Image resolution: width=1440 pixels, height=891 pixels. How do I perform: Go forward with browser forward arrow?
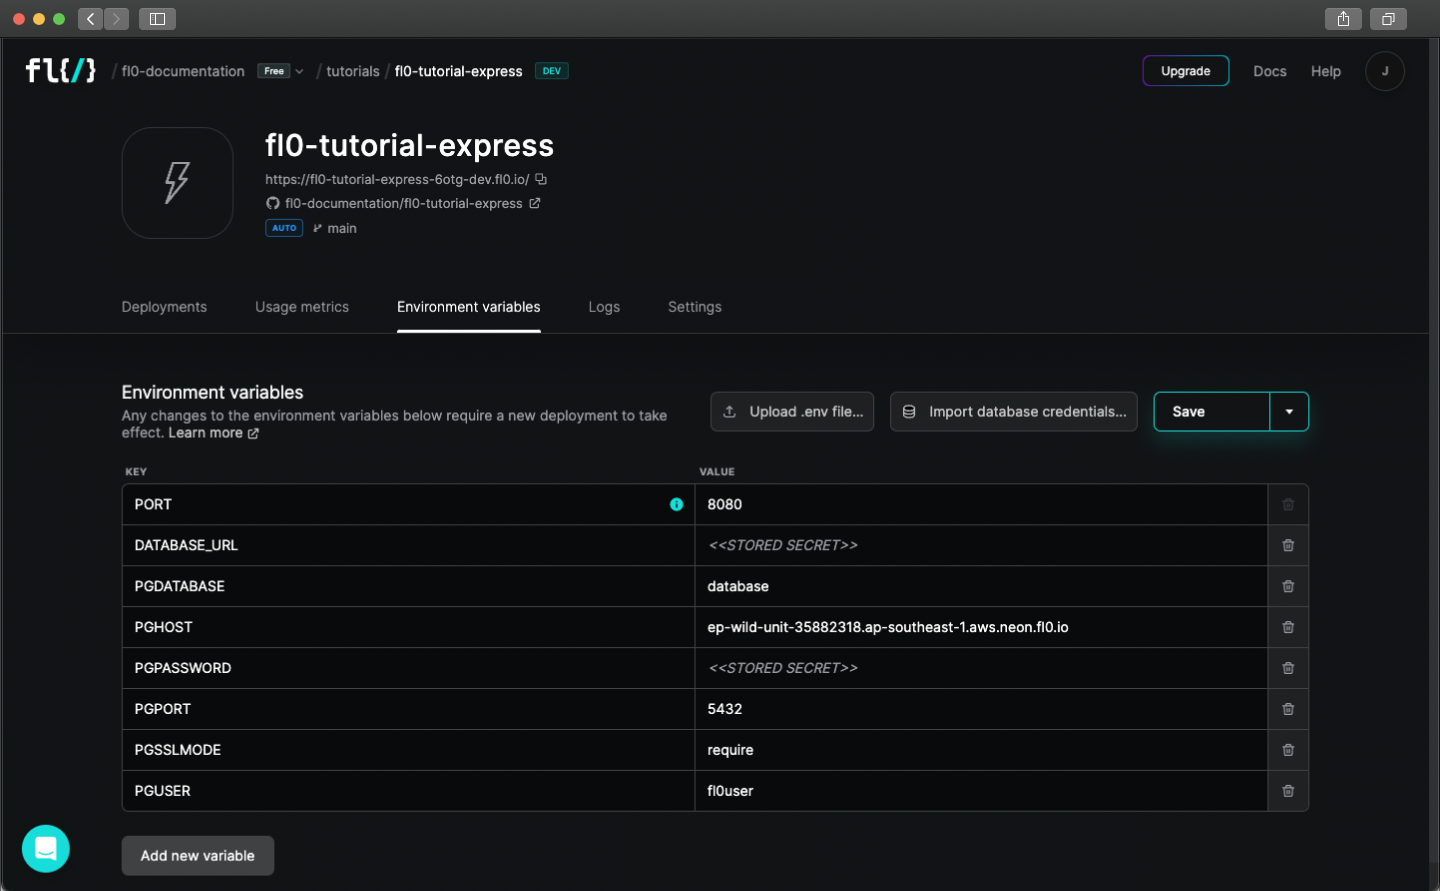tap(117, 19)
